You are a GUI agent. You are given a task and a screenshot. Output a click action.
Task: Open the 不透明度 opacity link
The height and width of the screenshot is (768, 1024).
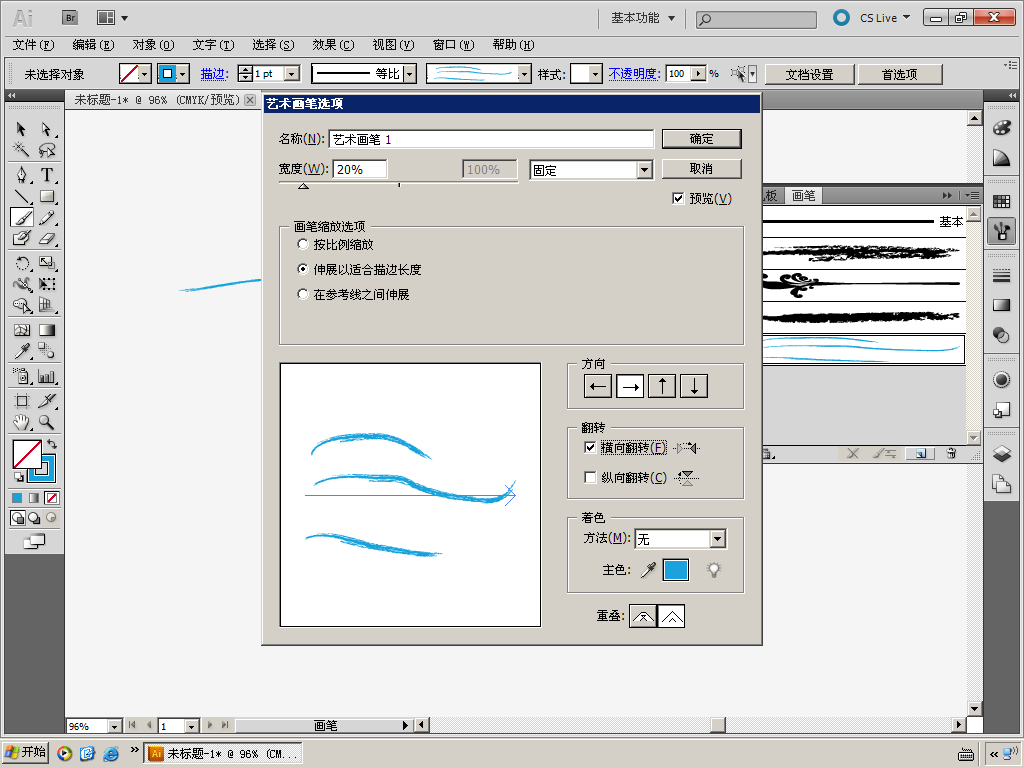point(634,74)
